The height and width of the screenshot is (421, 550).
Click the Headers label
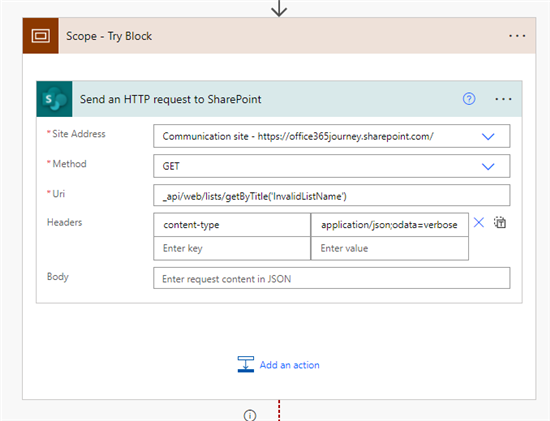(65, 222)
